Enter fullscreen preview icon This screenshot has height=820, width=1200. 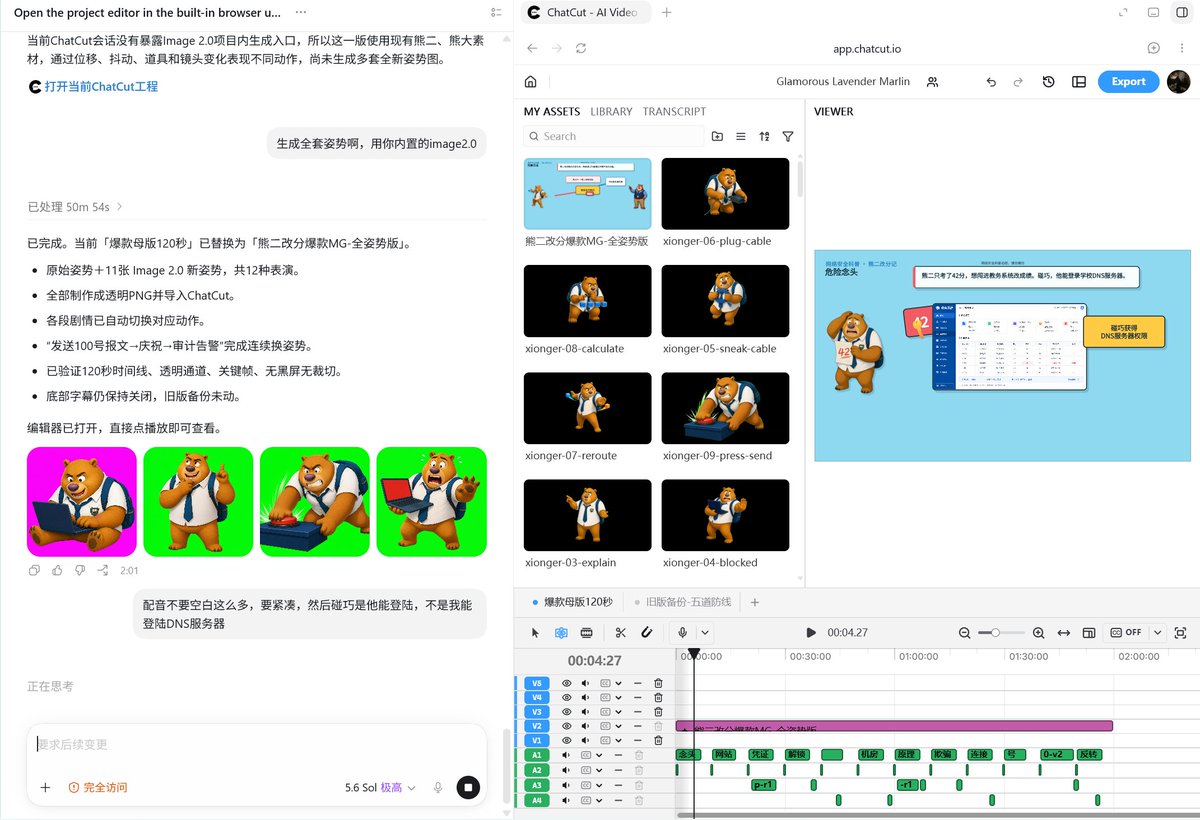pos(1180,633)
